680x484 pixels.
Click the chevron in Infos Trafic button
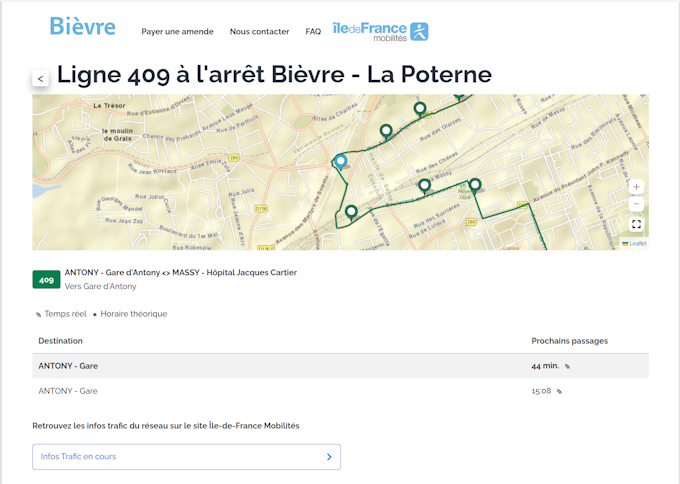pos(329,457)
